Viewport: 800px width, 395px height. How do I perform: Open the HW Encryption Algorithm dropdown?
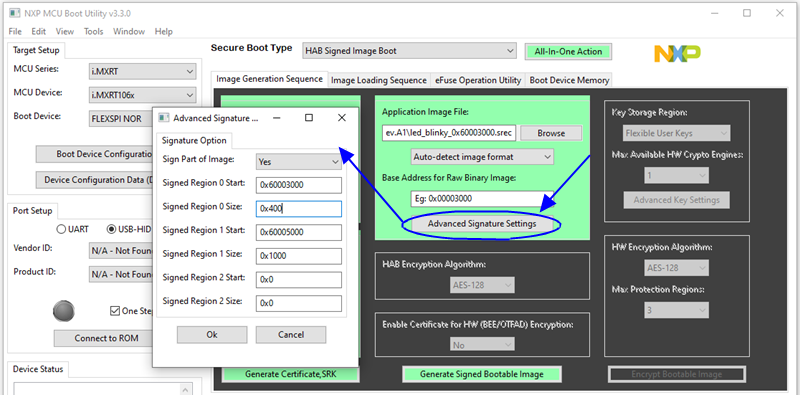tap(677, 267)
